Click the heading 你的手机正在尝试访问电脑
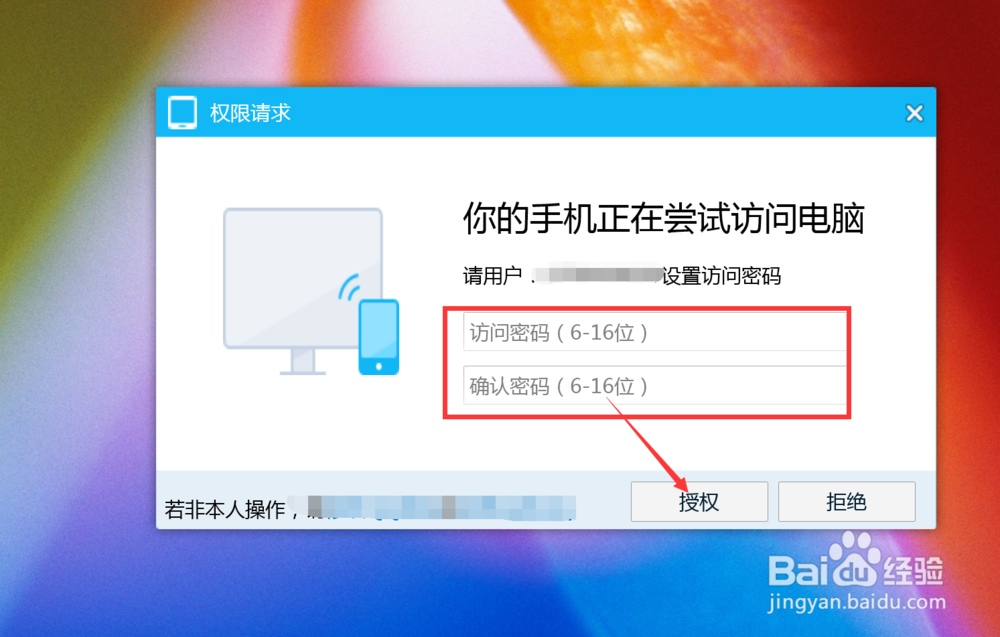The image size is (1000, 637). click(663, 219)
